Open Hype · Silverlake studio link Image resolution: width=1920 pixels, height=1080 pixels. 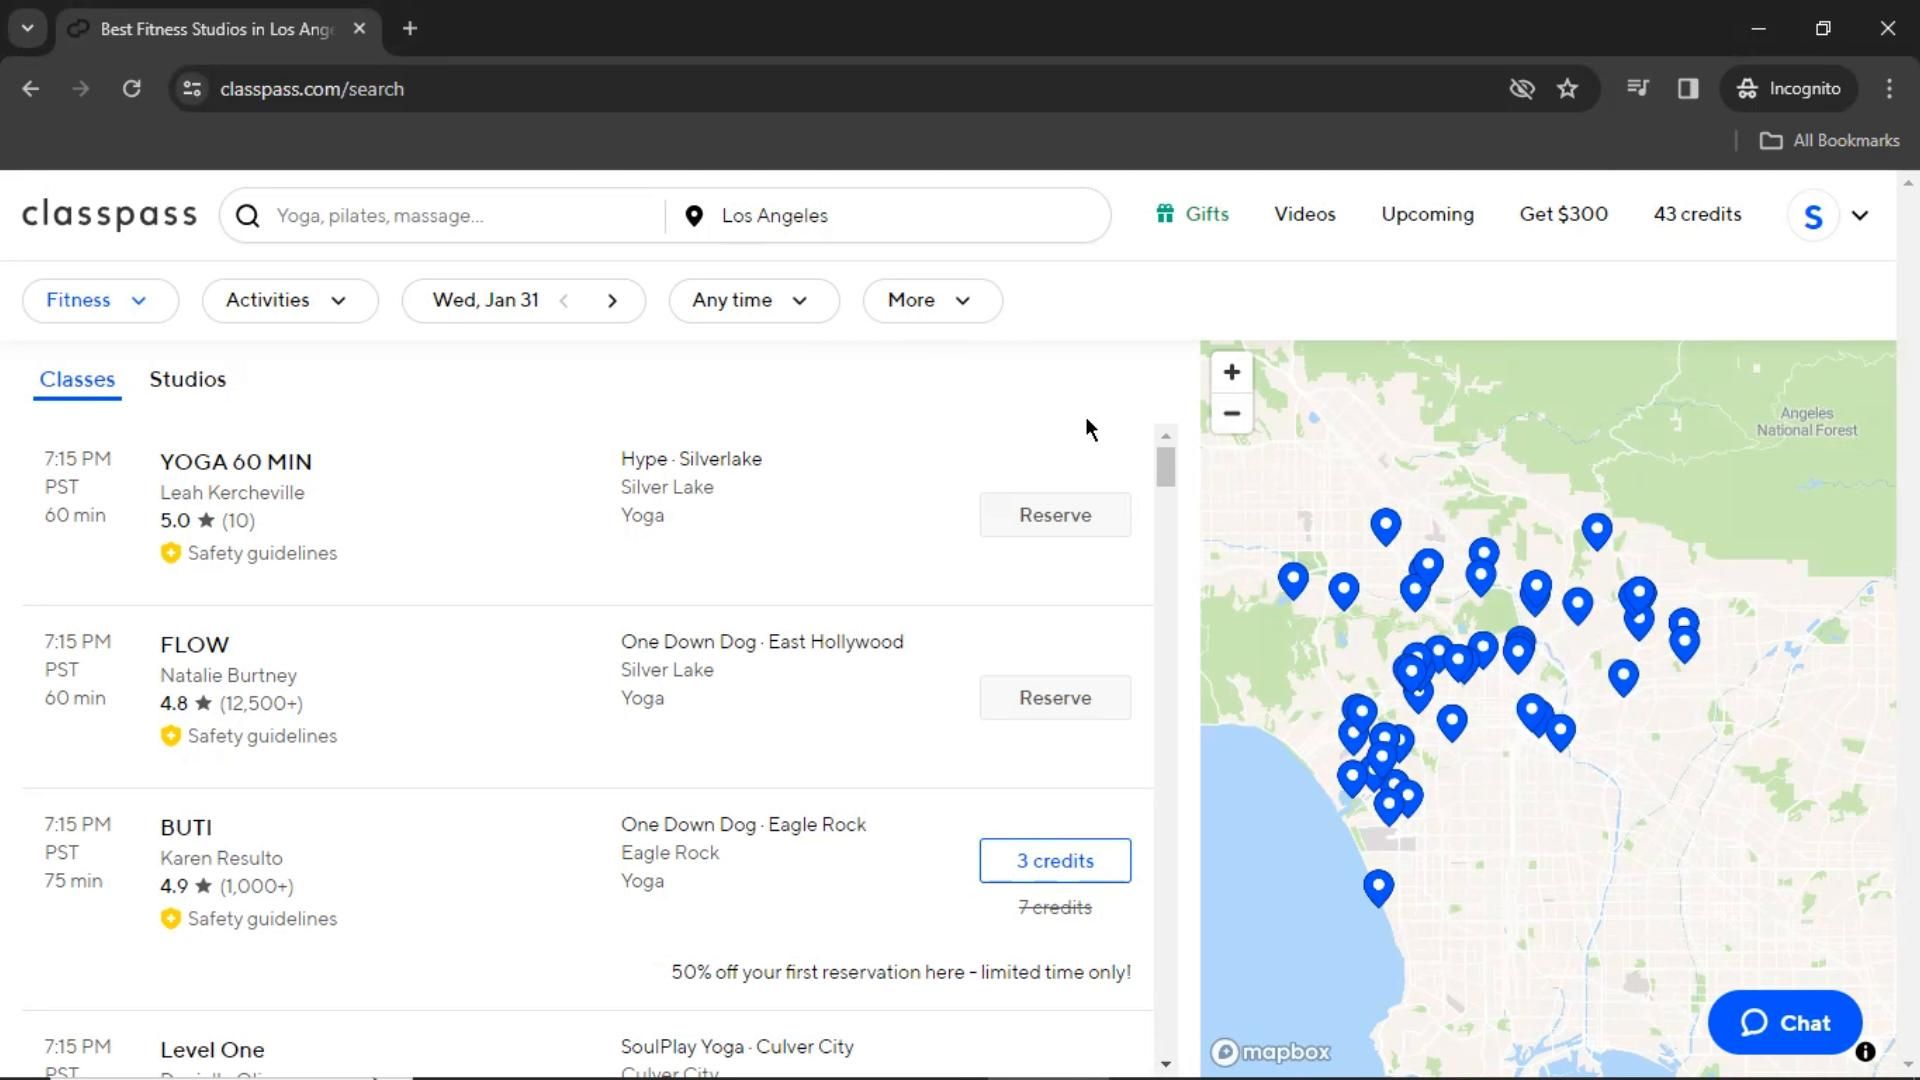[x=691, y=459]
